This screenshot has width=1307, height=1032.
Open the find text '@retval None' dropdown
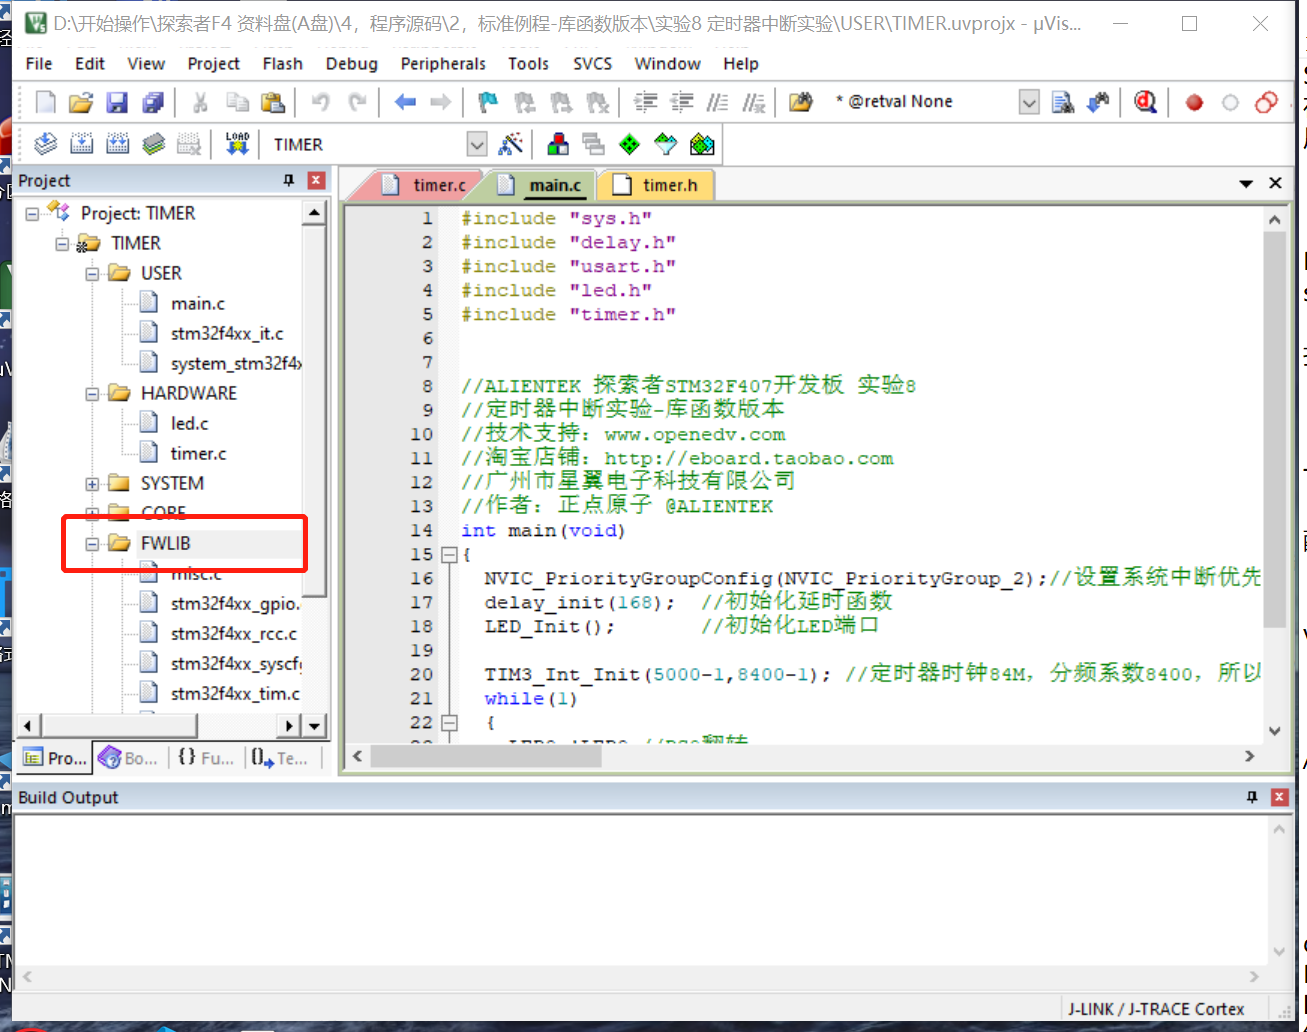1029,102
